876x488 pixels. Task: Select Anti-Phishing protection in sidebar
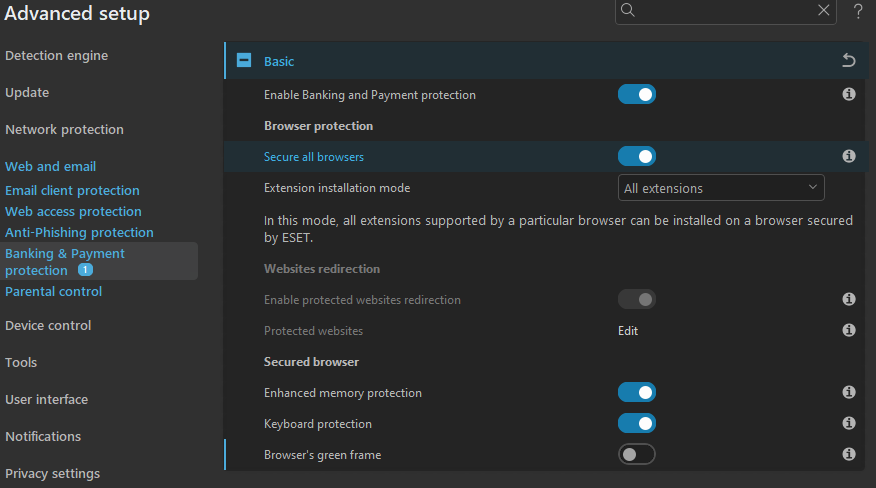point(79,233)
